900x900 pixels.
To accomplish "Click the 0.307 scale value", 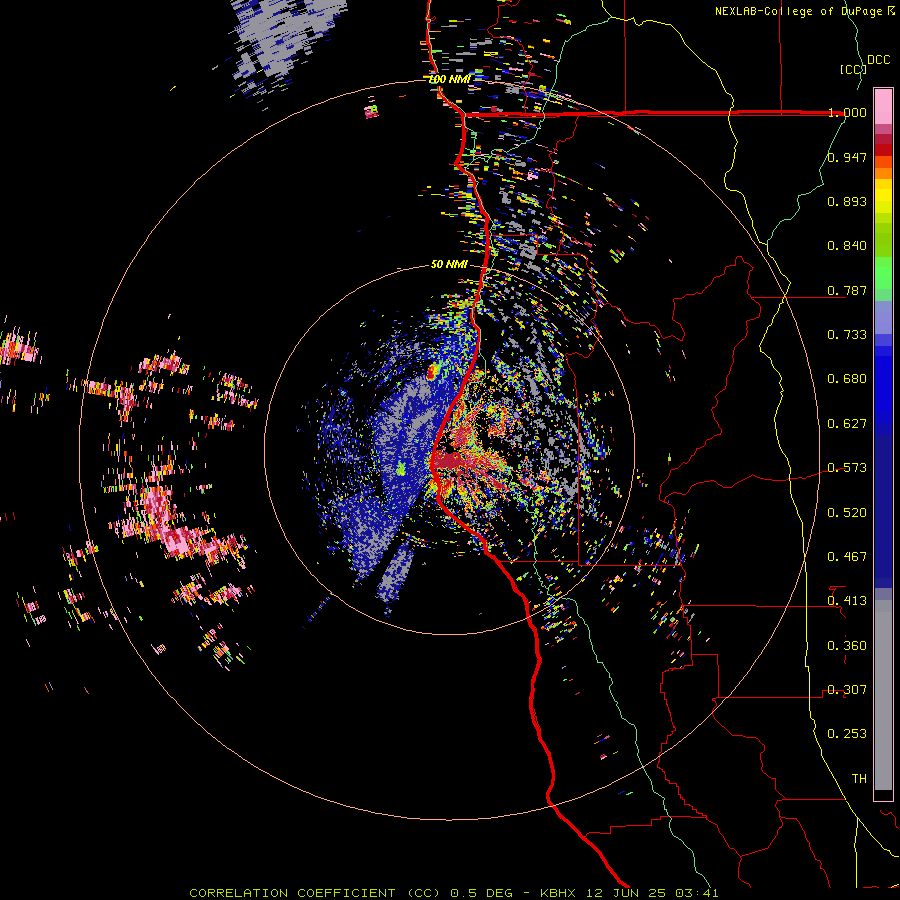I will (847, 690).
